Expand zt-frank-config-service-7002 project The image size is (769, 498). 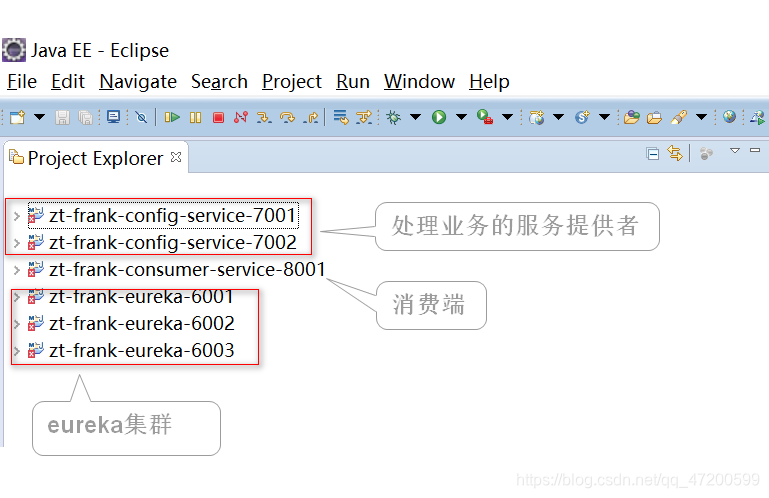pos(17,243)
